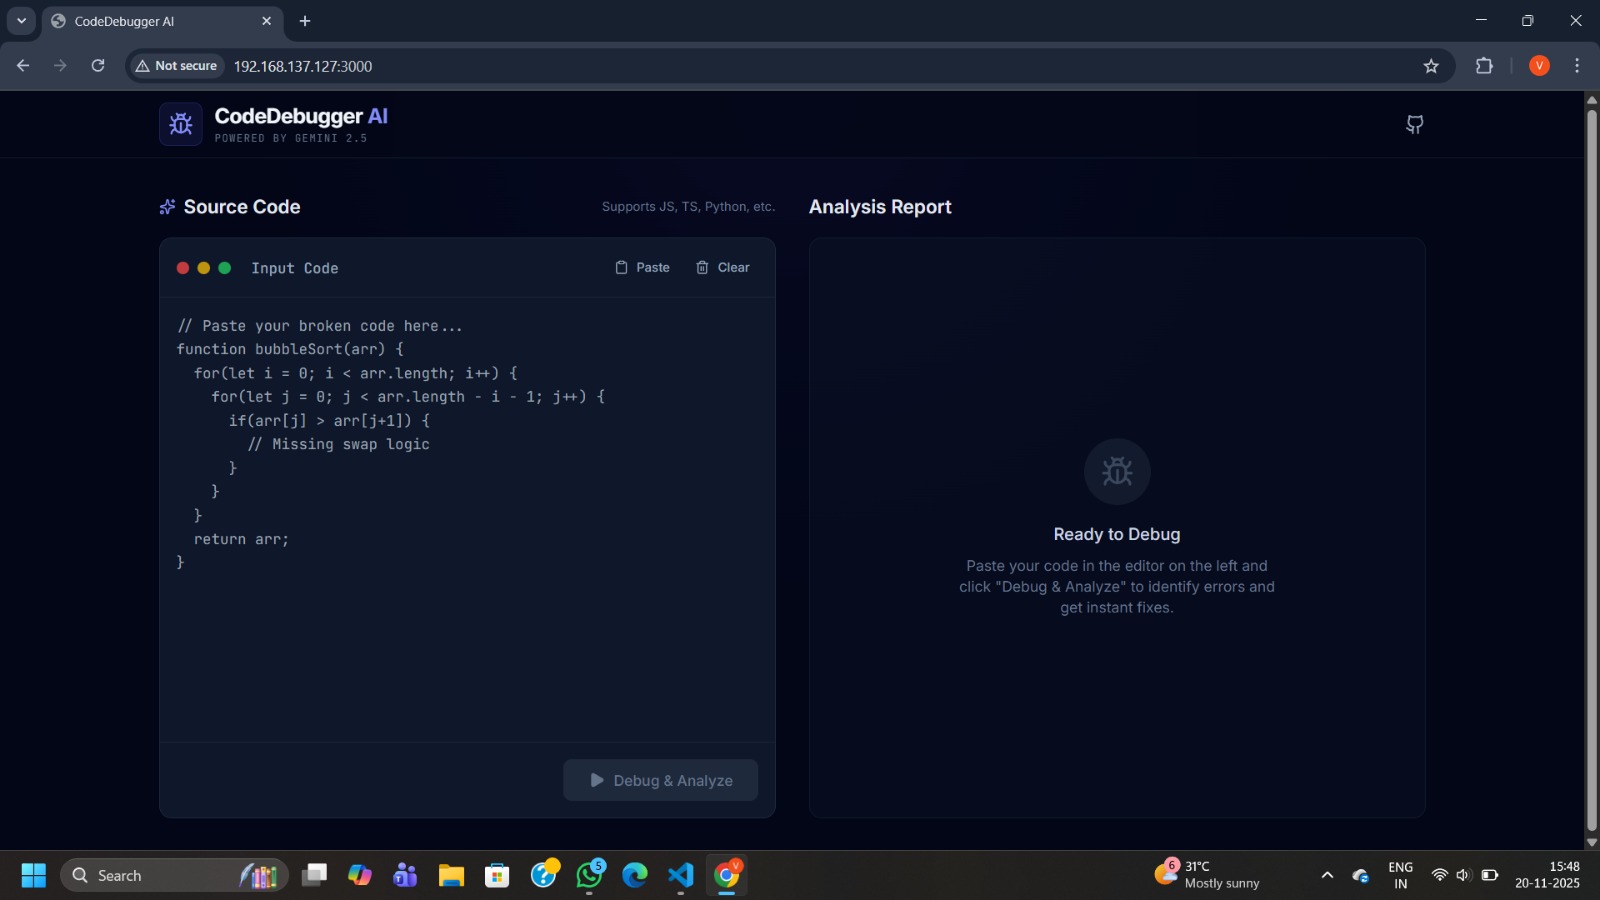Image resolution: width=1600 pixels, height=900 pixels.
Task: Click the bug icon above Ready to Debug
Action: click(x=1116, y=471)
